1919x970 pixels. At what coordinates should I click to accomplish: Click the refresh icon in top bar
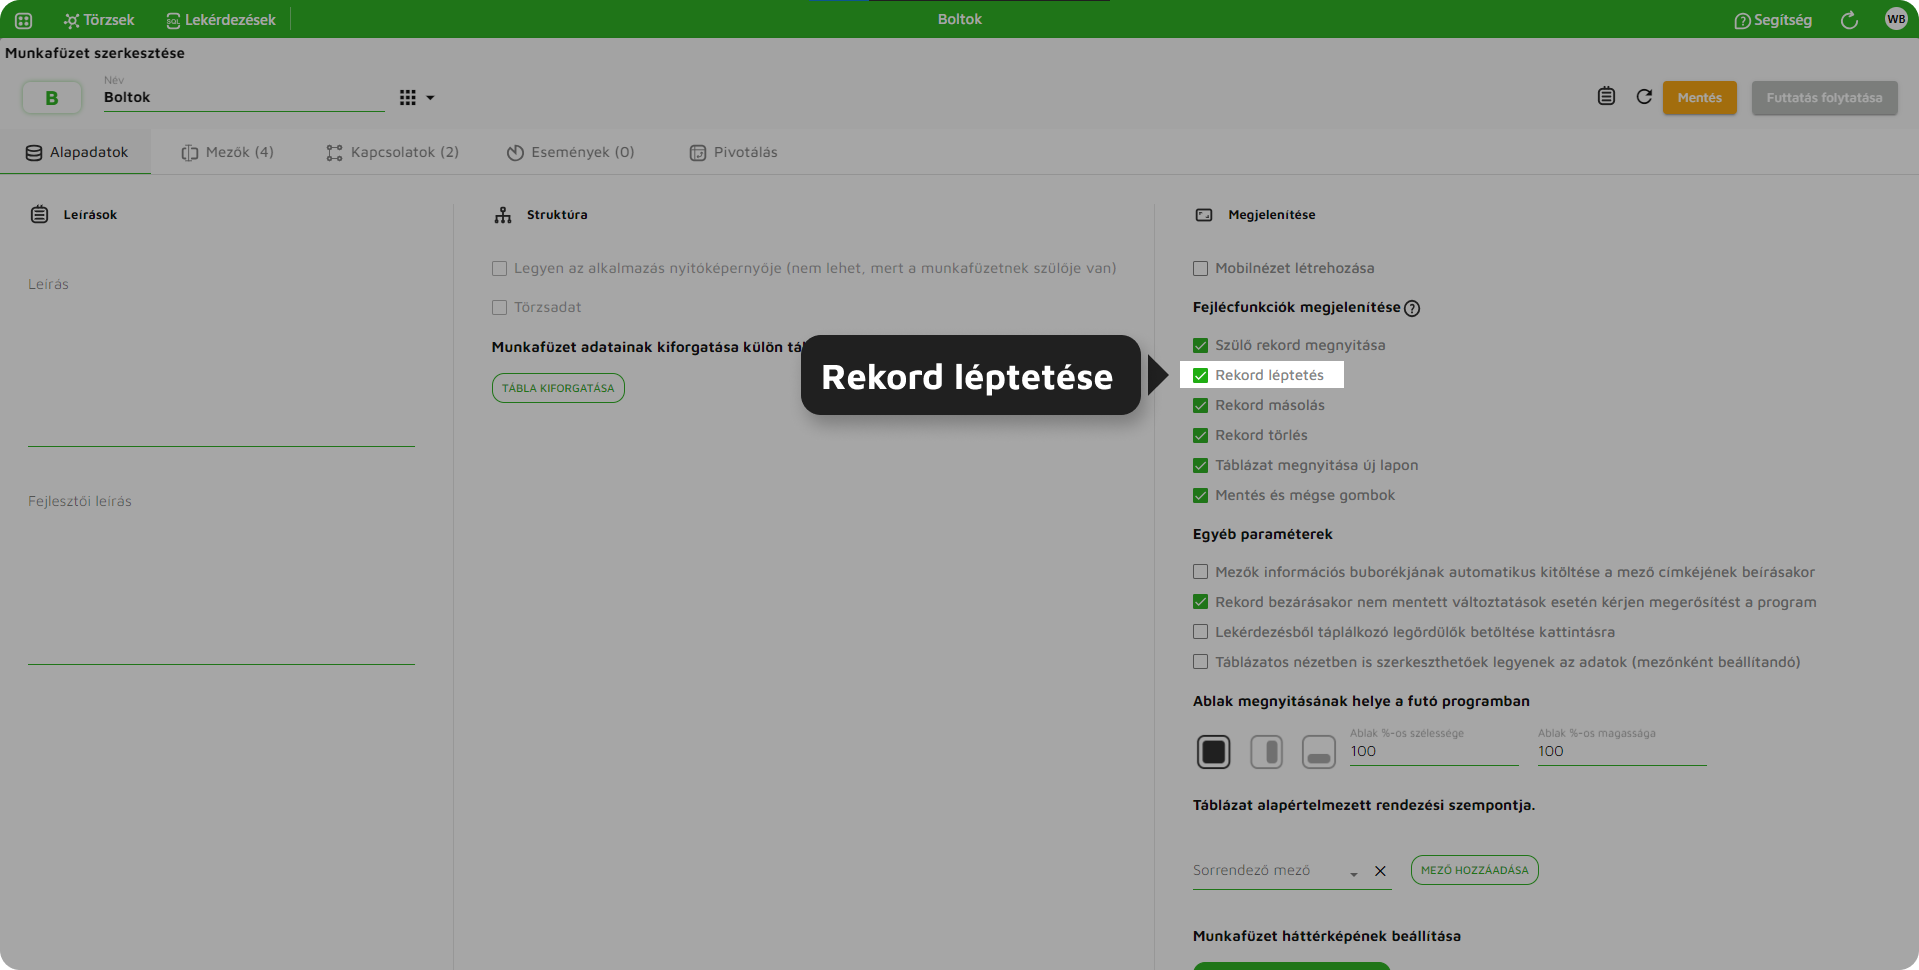click(1849, 20)
